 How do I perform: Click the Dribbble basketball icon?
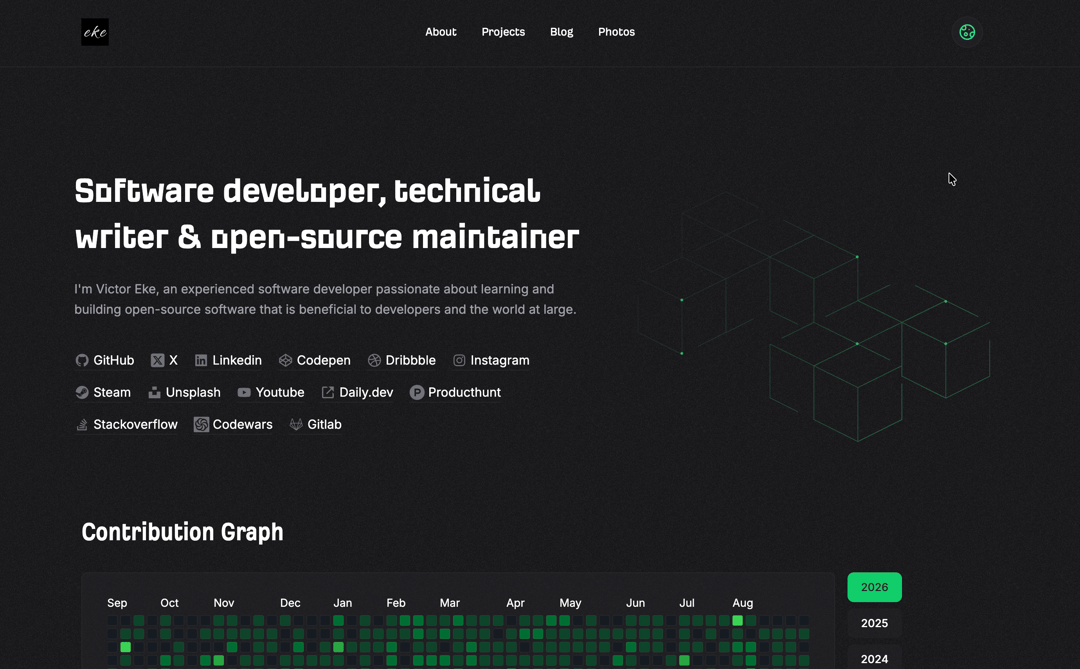tap(374, 360)
